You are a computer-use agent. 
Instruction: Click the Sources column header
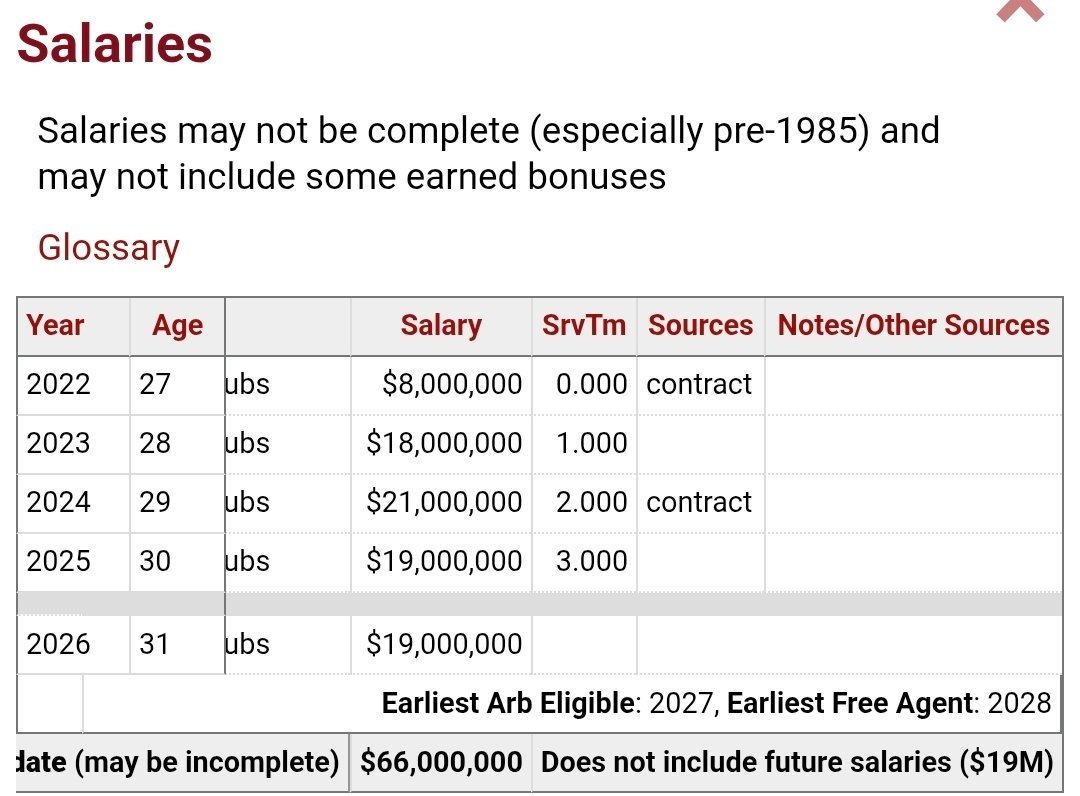tap(700, 325)
